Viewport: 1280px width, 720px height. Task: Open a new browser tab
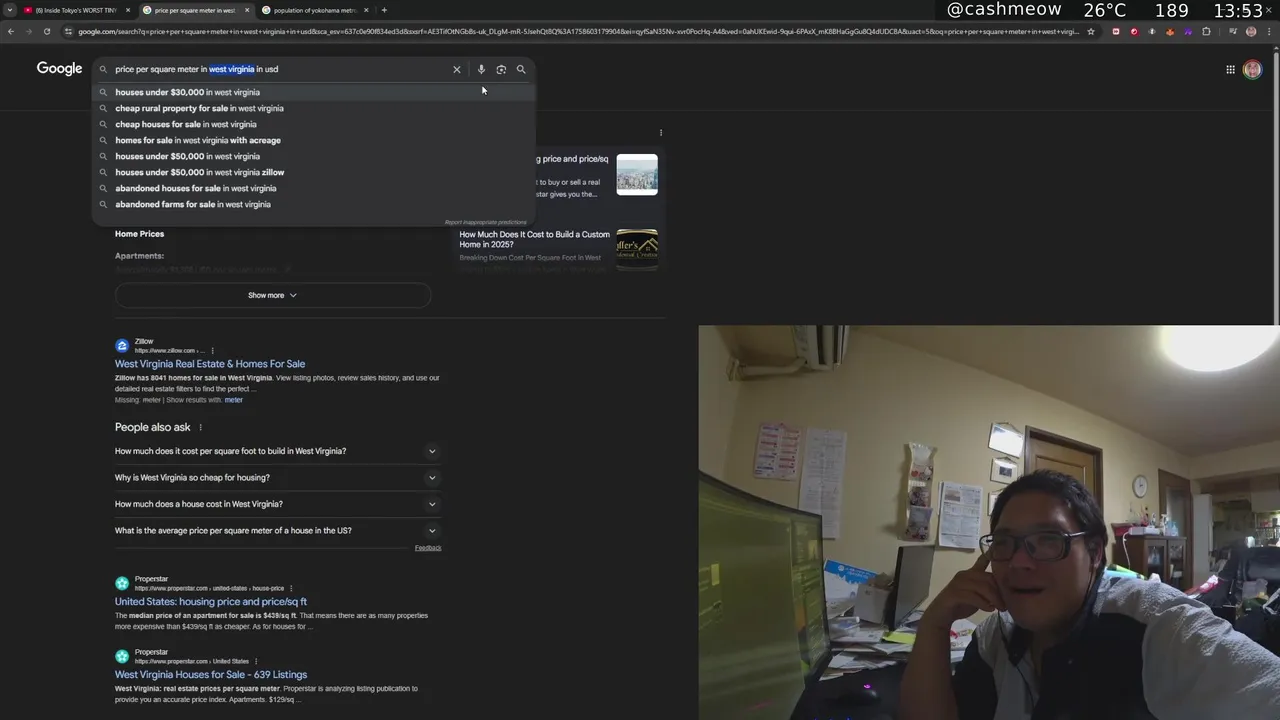pyautogui.click(x=384, y=10)
